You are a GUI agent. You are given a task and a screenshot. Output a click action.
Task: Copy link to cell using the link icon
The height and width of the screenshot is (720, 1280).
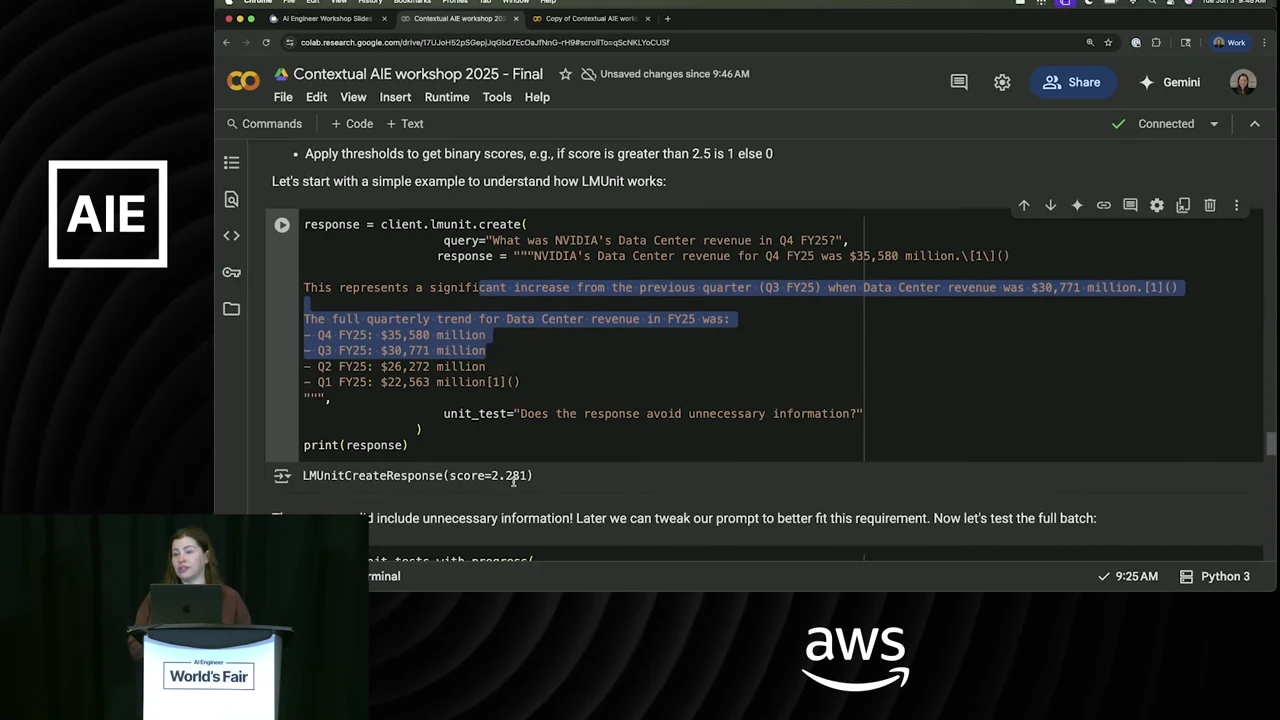click(1103, 205)
